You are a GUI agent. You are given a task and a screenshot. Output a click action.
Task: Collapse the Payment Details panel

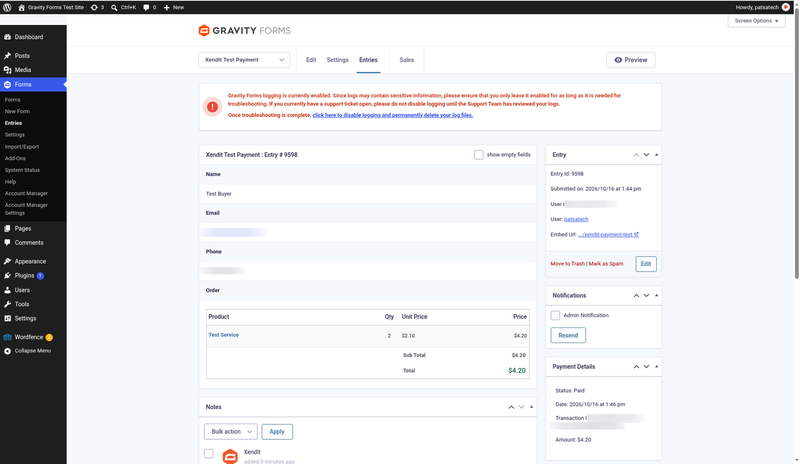coord(657,367)
